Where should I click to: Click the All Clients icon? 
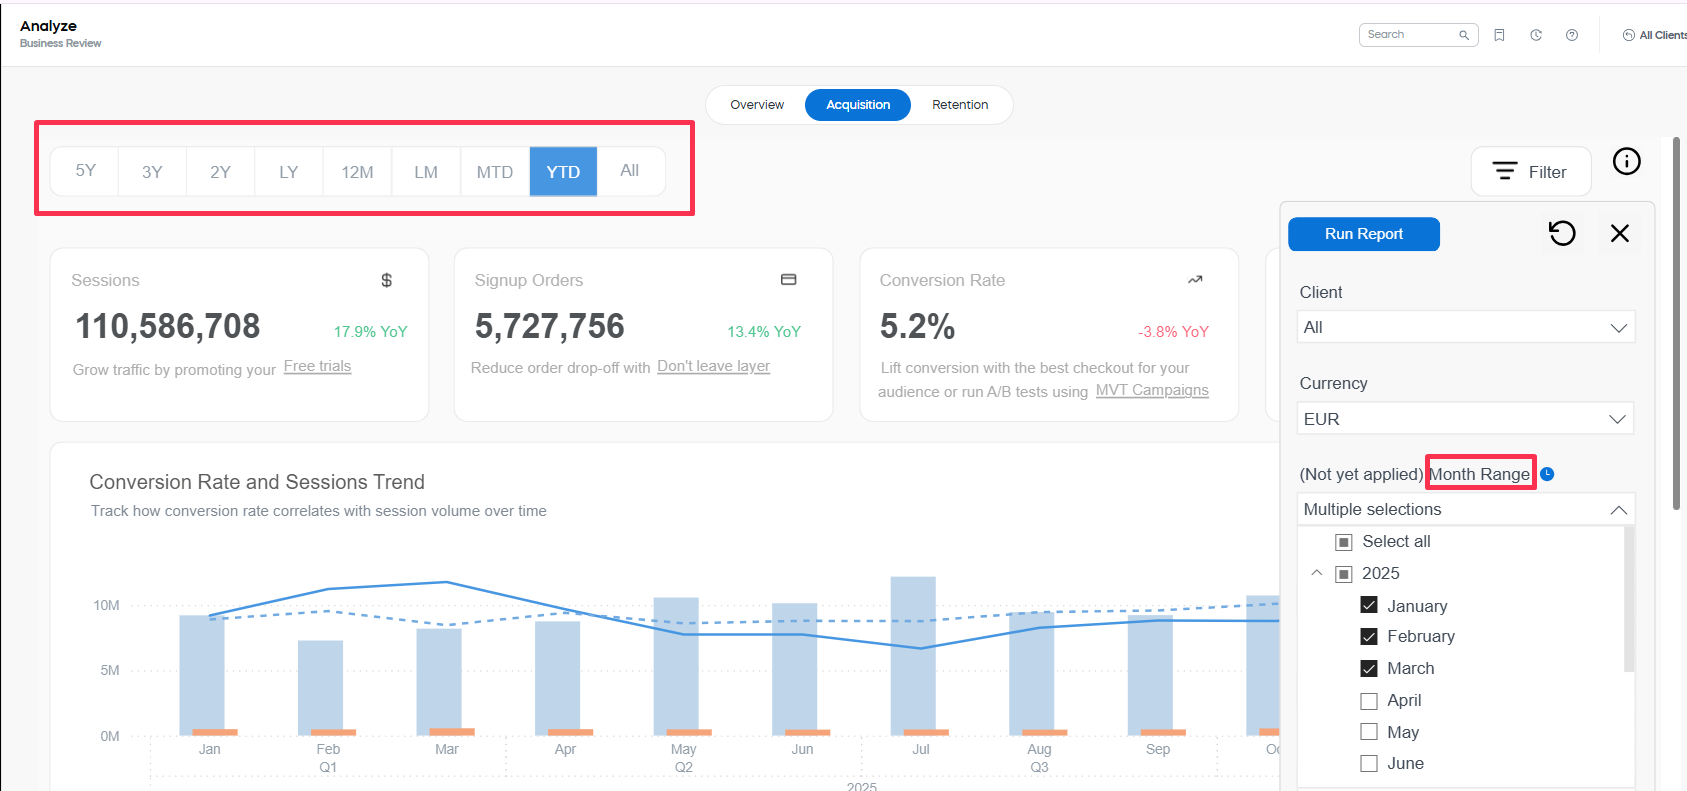click(x=1629, y=35)
